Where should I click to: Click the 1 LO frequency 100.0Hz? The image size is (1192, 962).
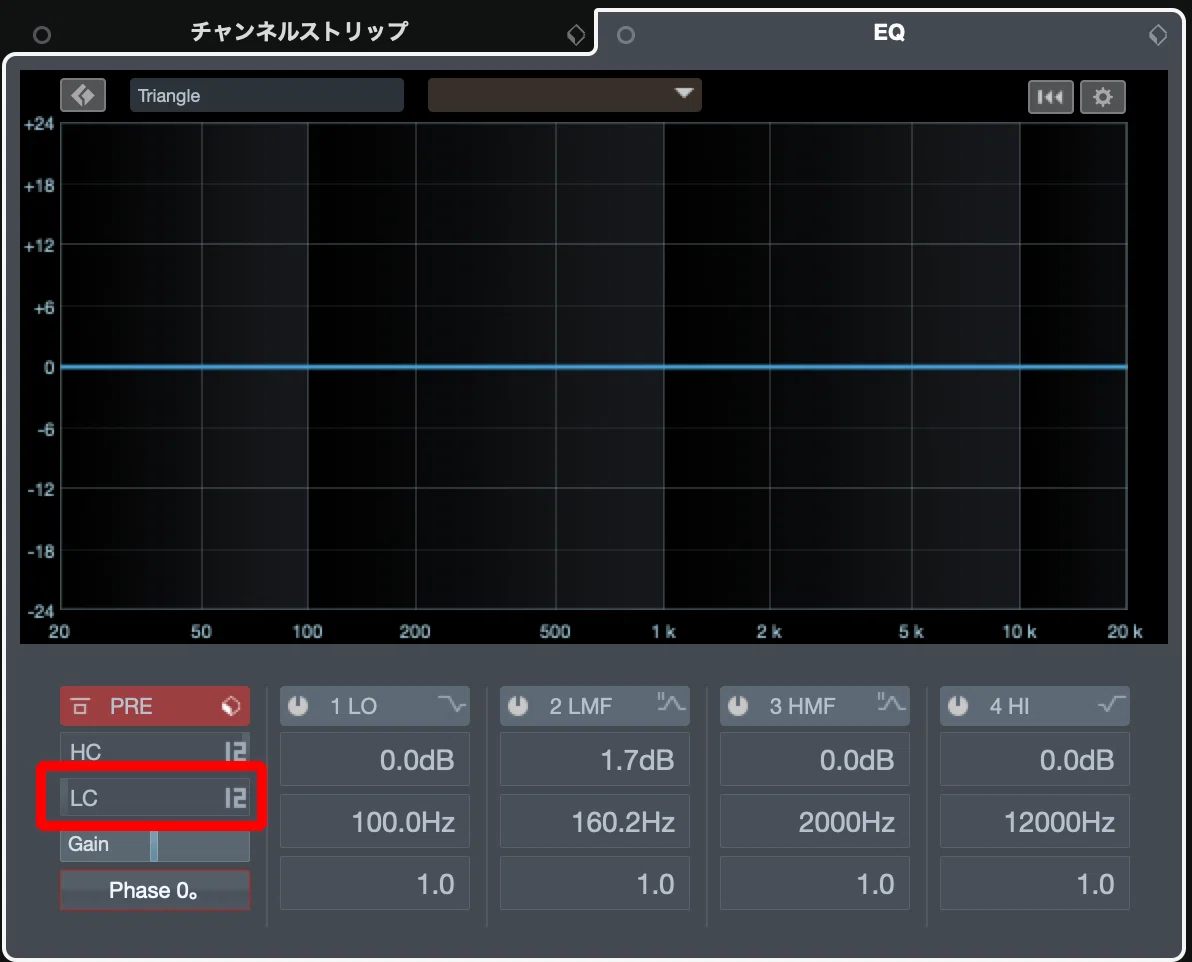tap(375, 821)
